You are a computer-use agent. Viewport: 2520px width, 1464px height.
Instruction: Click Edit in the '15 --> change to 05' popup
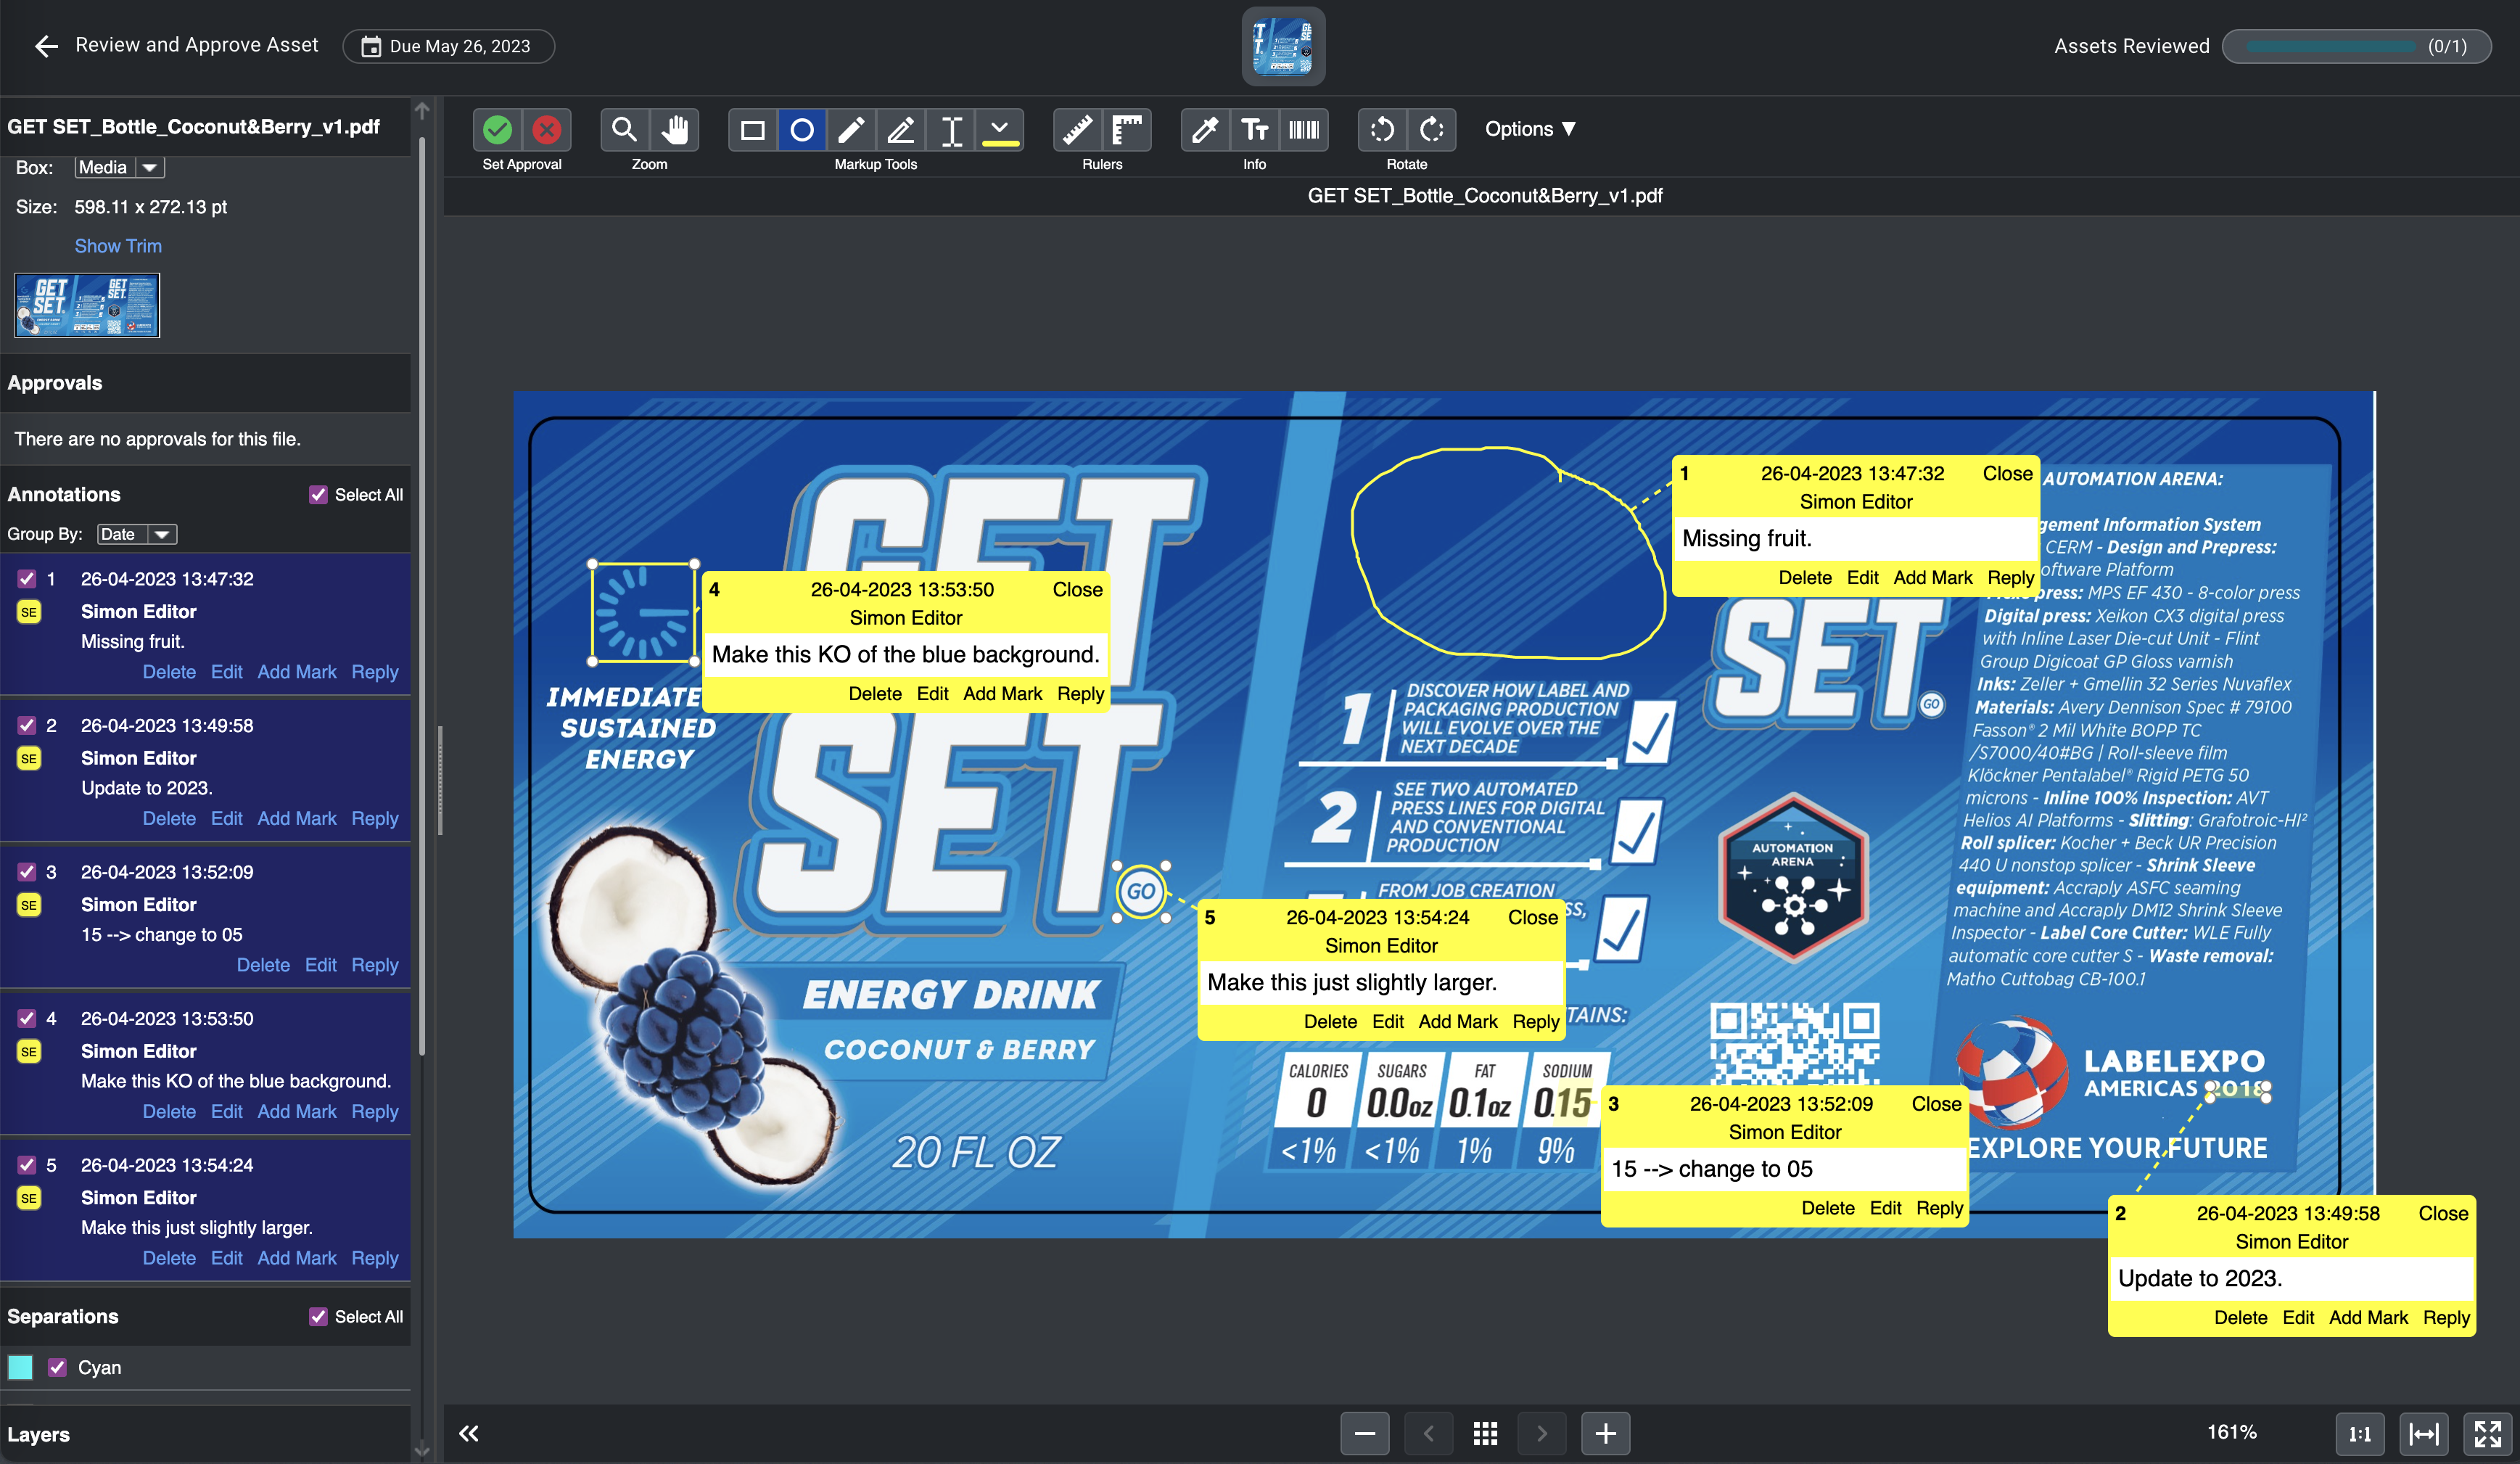pyautogui.click(x=1885, y=1208)
